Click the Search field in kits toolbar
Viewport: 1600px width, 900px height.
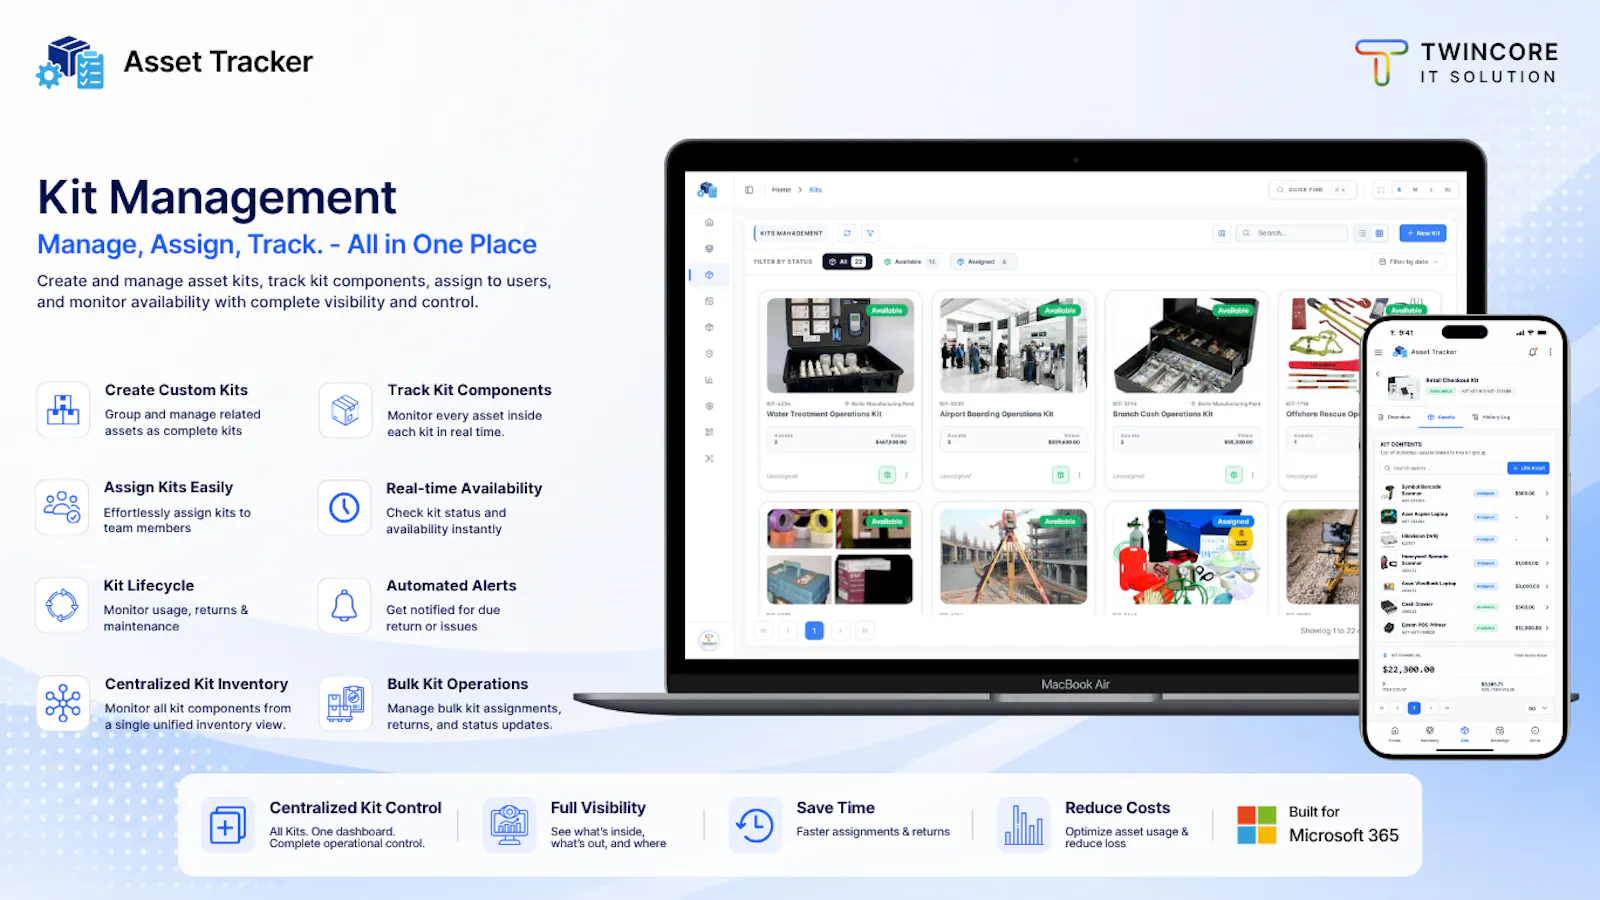pos(1291,233)
